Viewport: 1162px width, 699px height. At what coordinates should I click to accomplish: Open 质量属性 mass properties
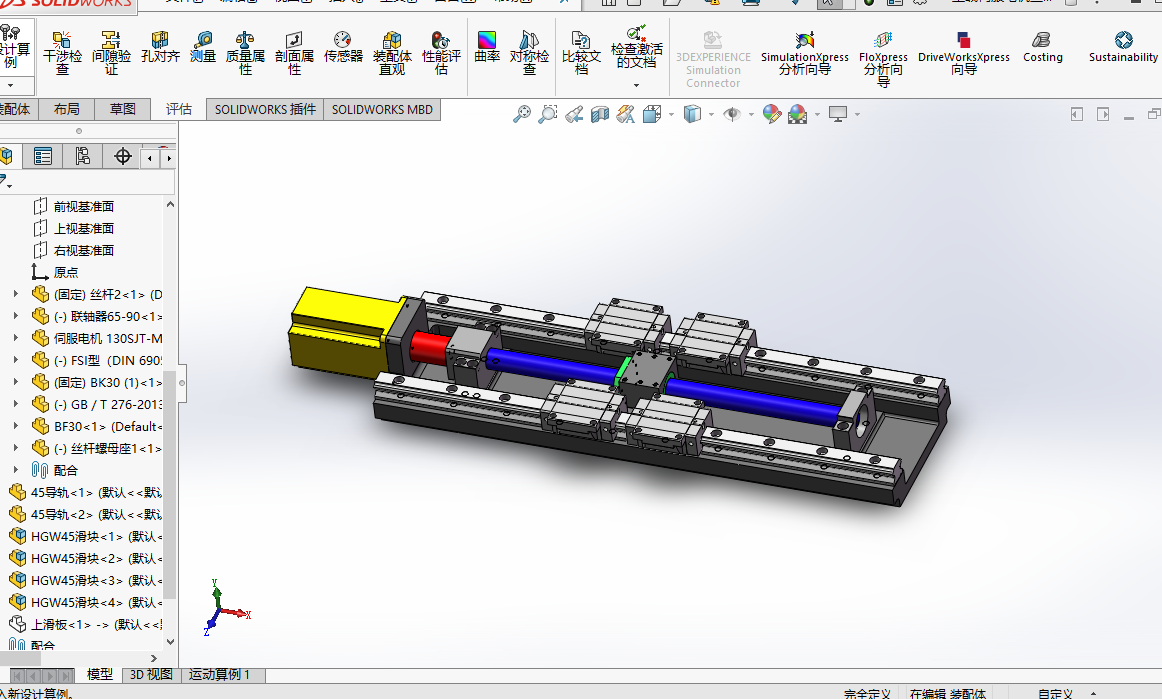click(x=245, y=52)
